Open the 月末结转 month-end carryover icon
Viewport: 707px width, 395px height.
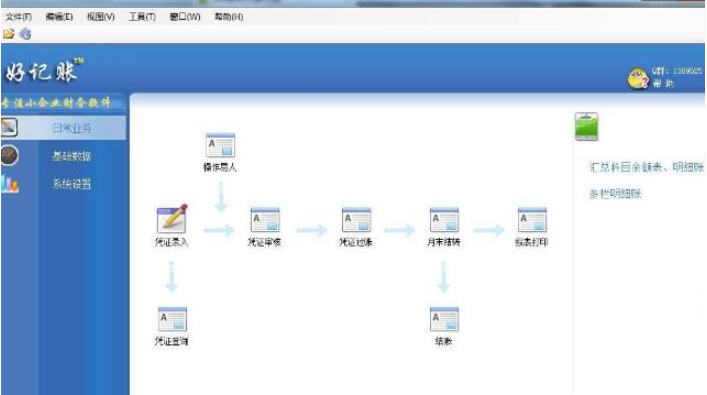pos(444,220)
